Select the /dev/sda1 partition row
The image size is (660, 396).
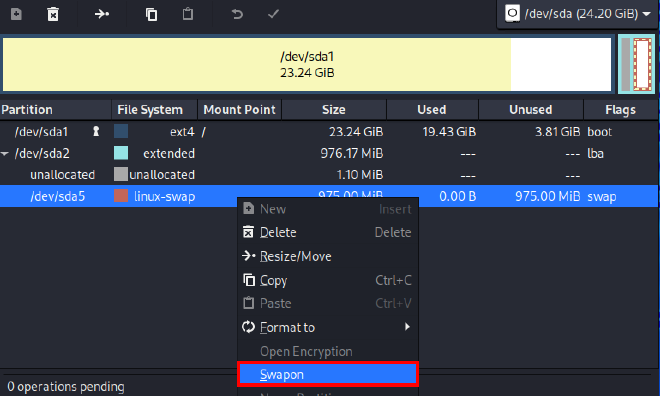coord(329,132)
